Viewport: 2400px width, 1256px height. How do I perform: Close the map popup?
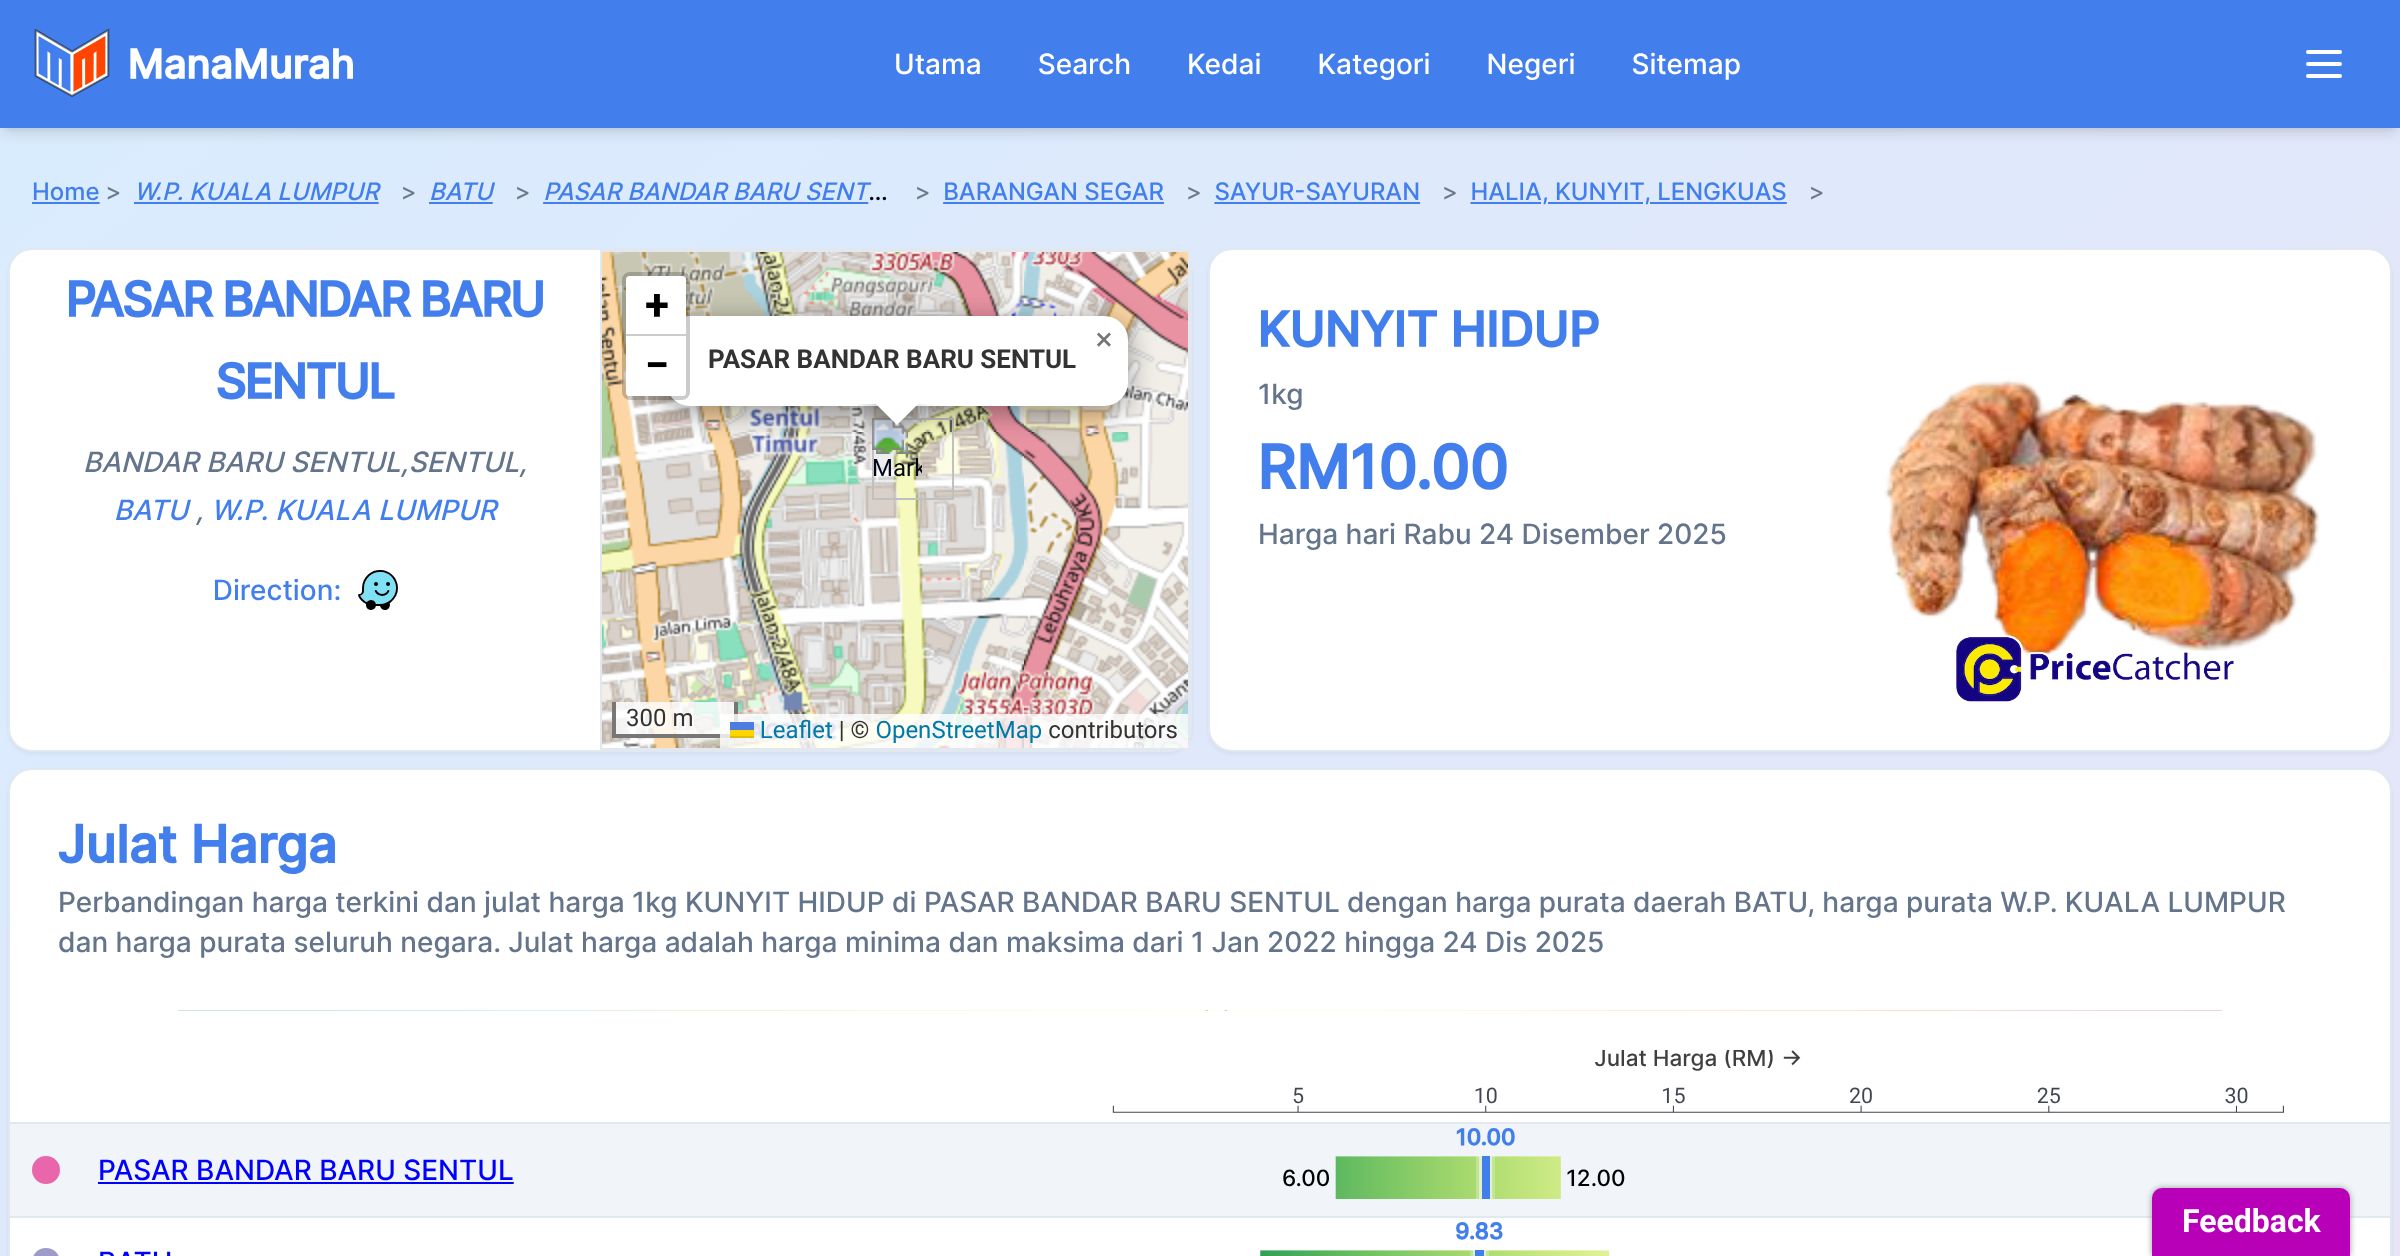pyautogui.click(x=1103, y=340)
